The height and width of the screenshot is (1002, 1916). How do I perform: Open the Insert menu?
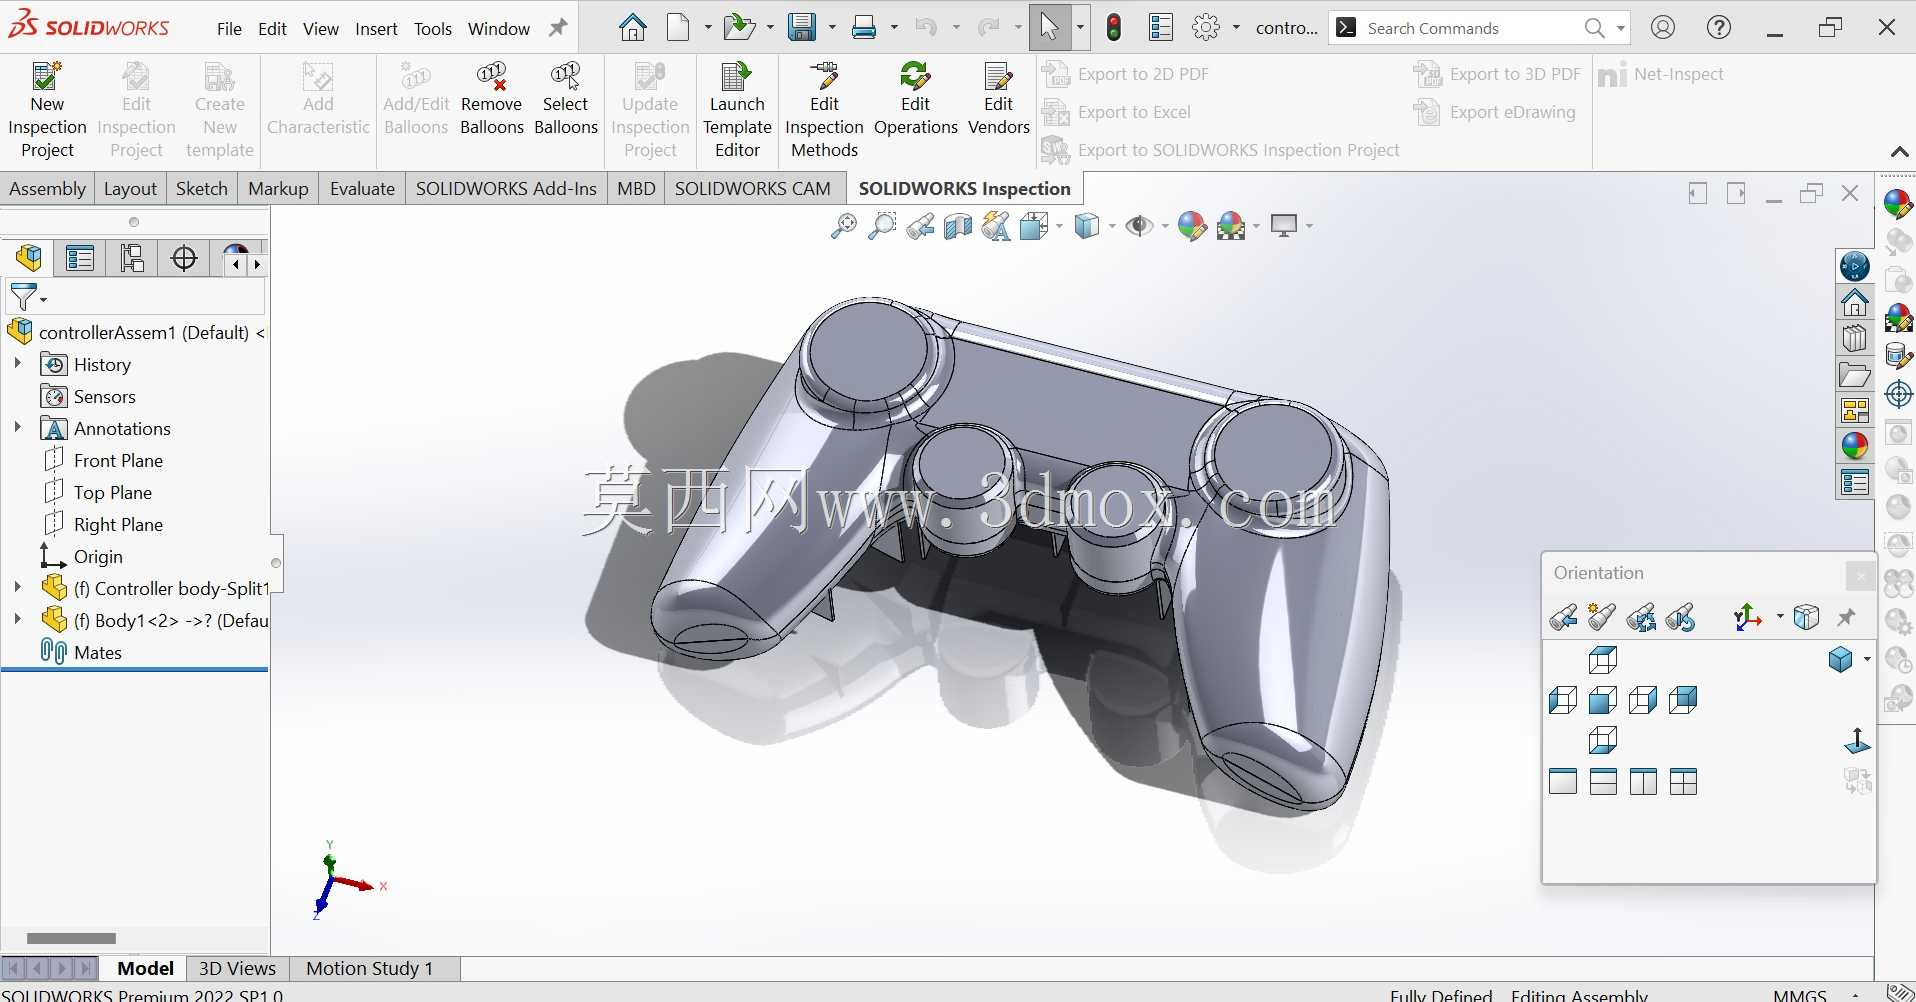click(x=376, y=29)
